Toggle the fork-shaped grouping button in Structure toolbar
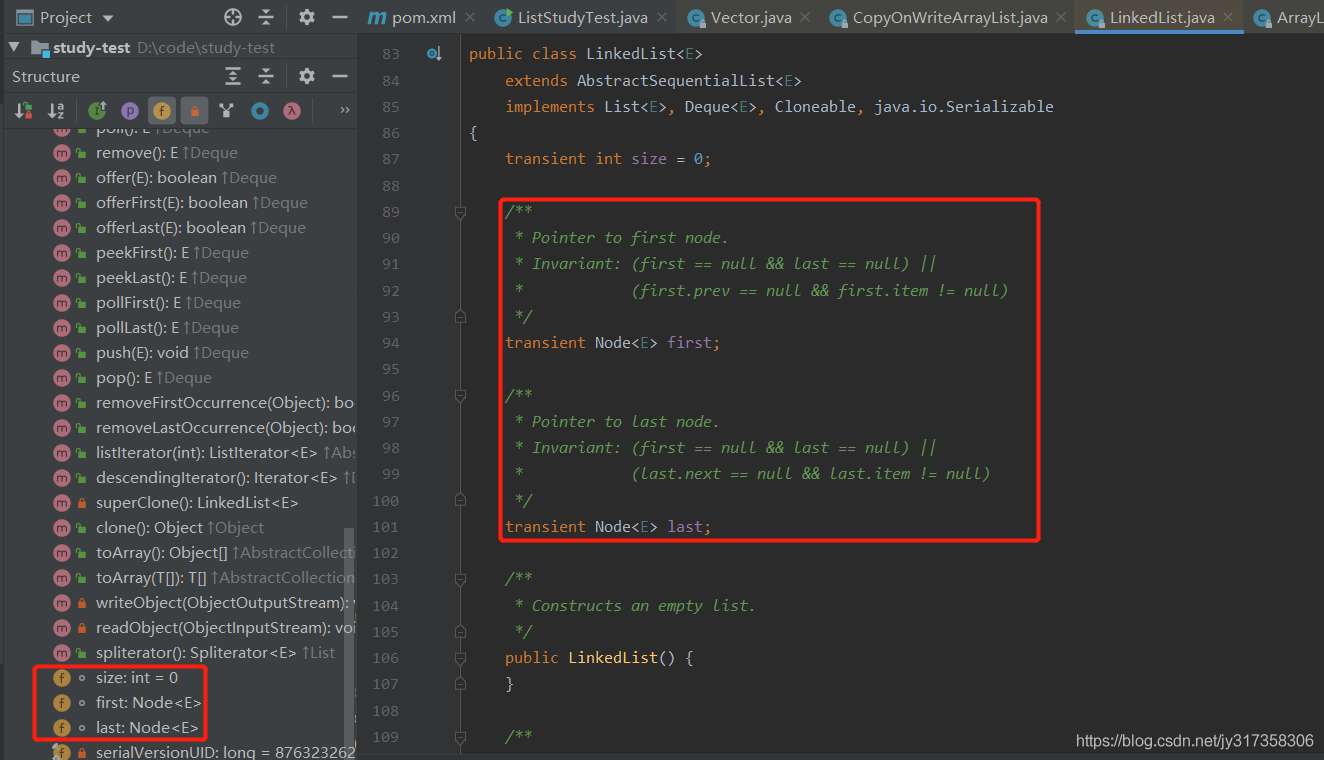 (227, 111)
